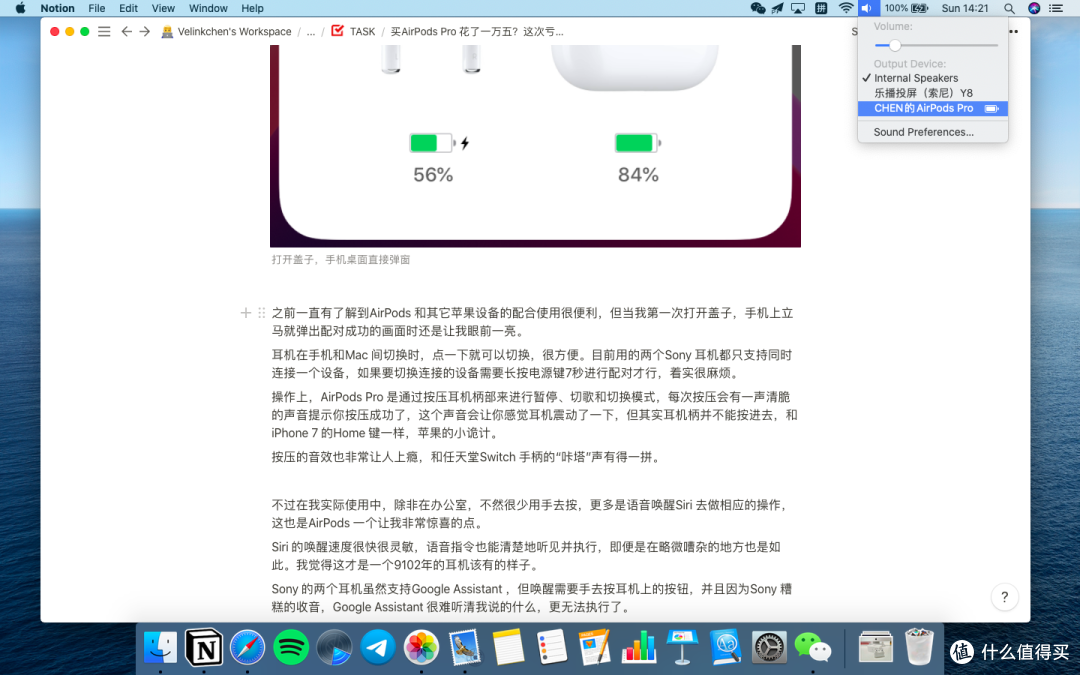
Task: Open the minimized window thumbnail in Dock
Action: click(876, 647)
